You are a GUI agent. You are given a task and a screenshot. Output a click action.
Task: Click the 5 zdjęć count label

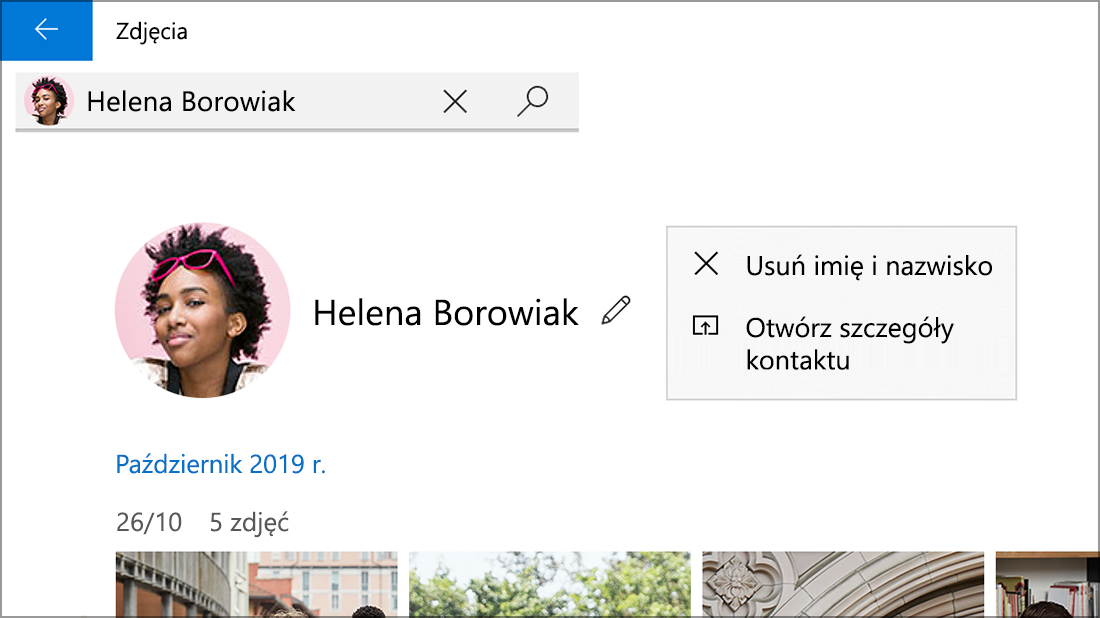point(249,523)
